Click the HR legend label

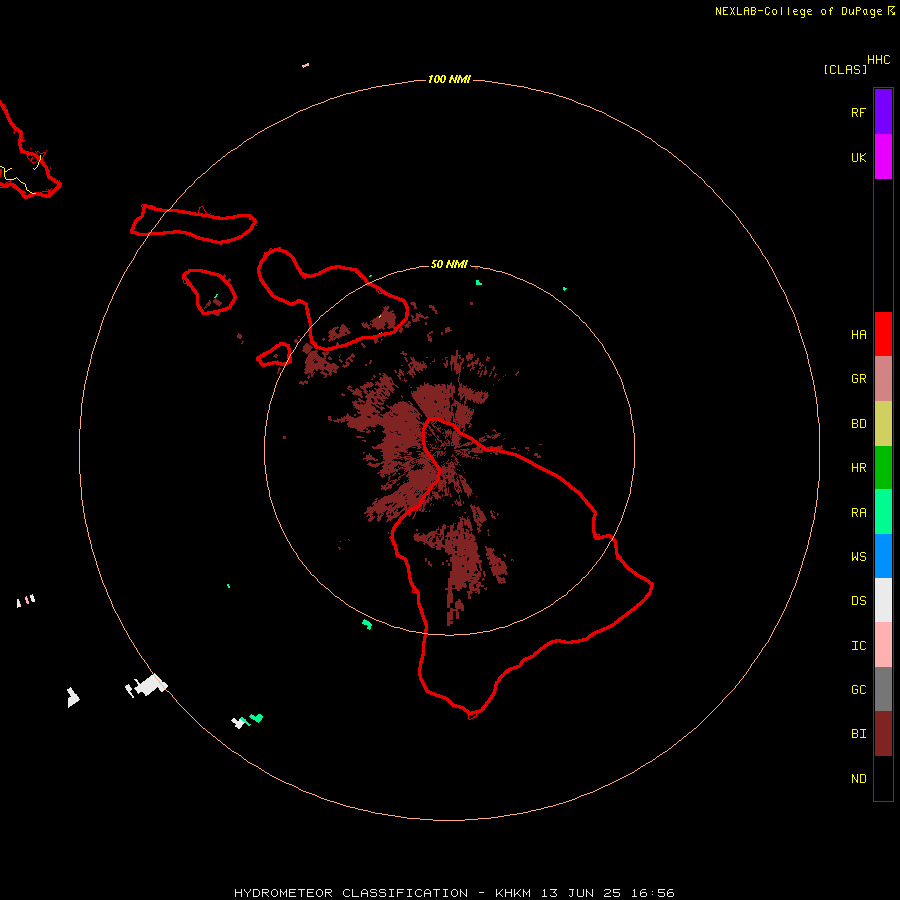[x=858, y=468]
